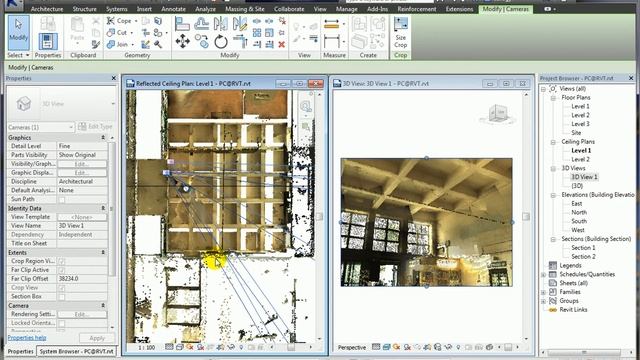Image resolution: width=640 pixels, height=360 pixels.
Task: Click the Properties panel vertical scrollbar
Action: point(112,208)
